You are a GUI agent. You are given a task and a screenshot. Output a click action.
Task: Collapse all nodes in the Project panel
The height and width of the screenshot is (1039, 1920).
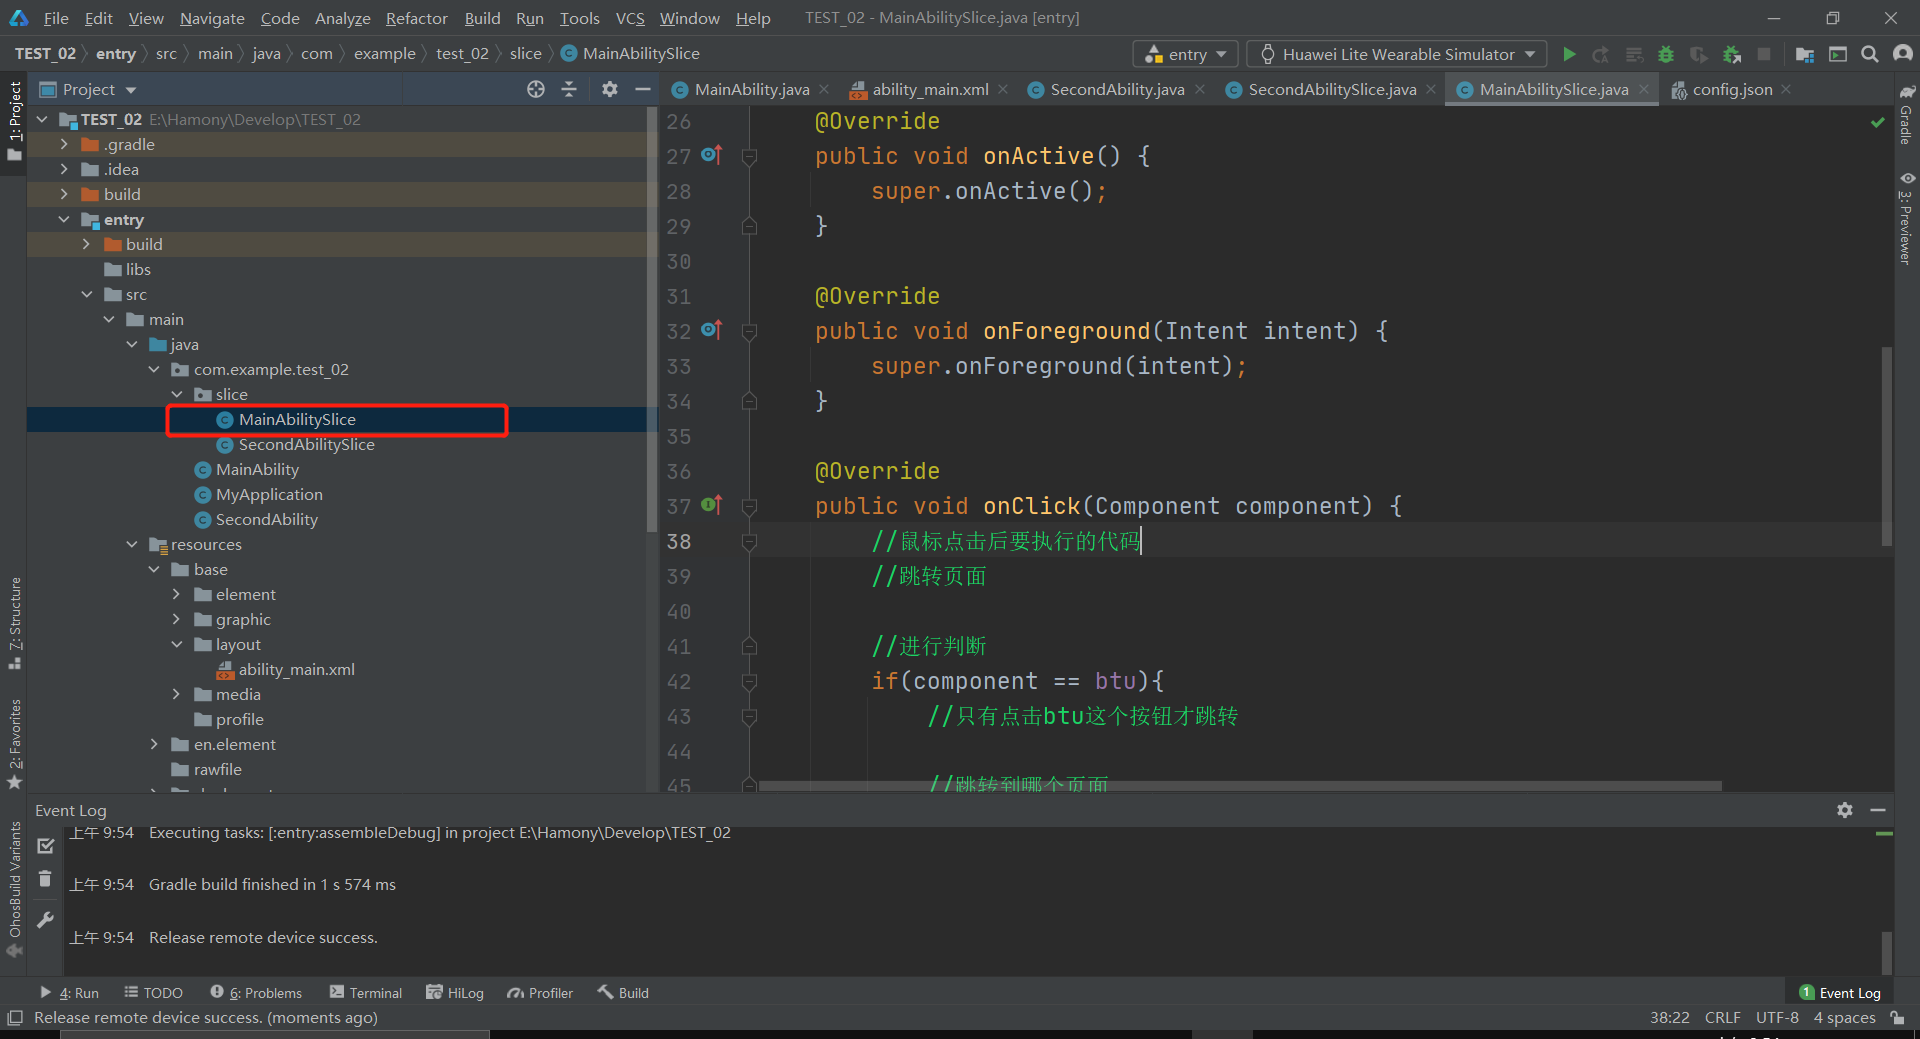tap(569, 89)
